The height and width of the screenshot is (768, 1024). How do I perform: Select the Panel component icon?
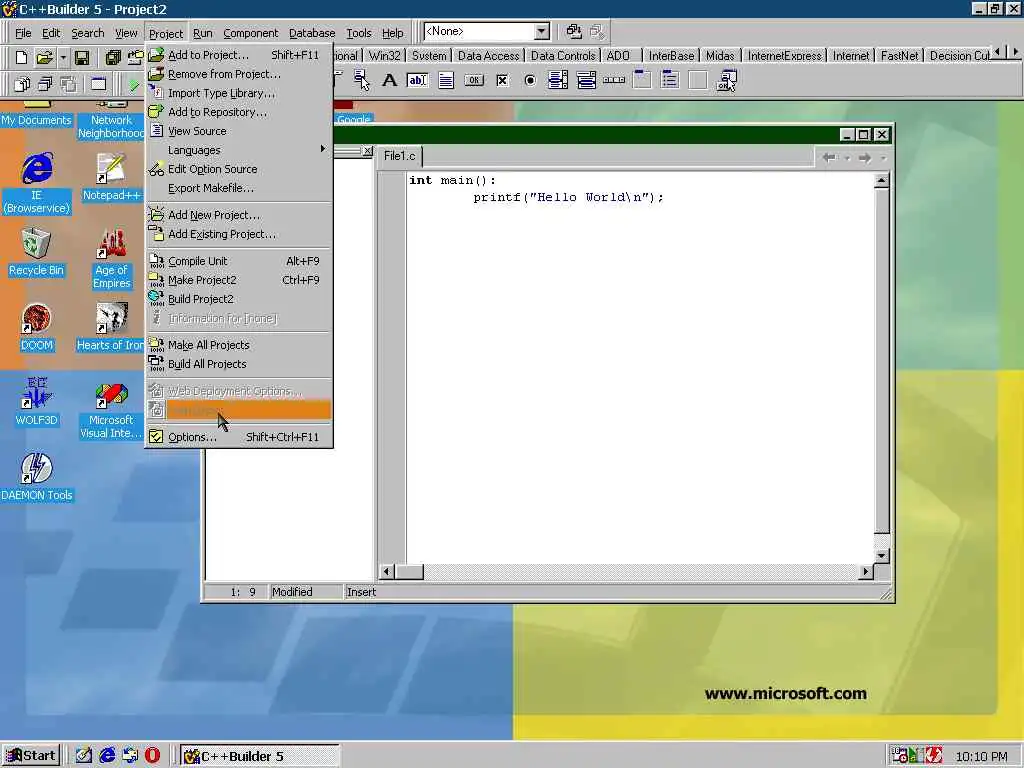click(x=697, y=80)
